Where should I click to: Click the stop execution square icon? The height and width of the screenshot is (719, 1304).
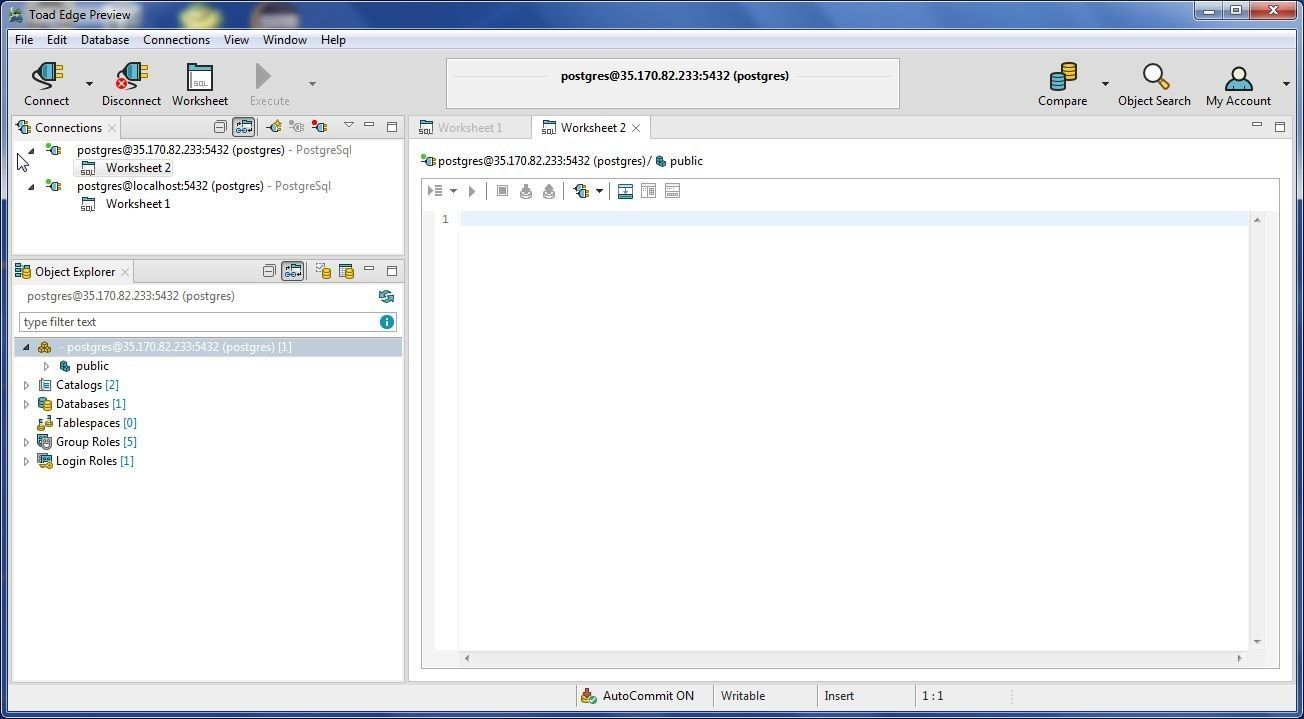tap(503, 191)
